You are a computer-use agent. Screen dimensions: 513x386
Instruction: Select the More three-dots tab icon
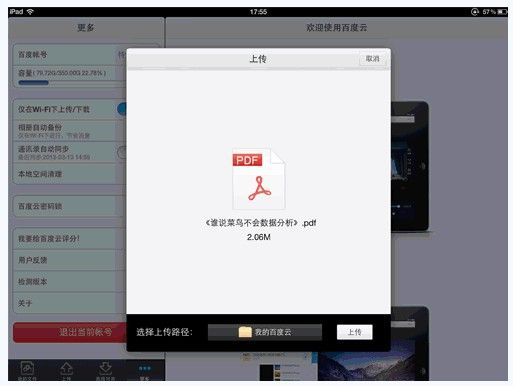click(x=145, y=370)
